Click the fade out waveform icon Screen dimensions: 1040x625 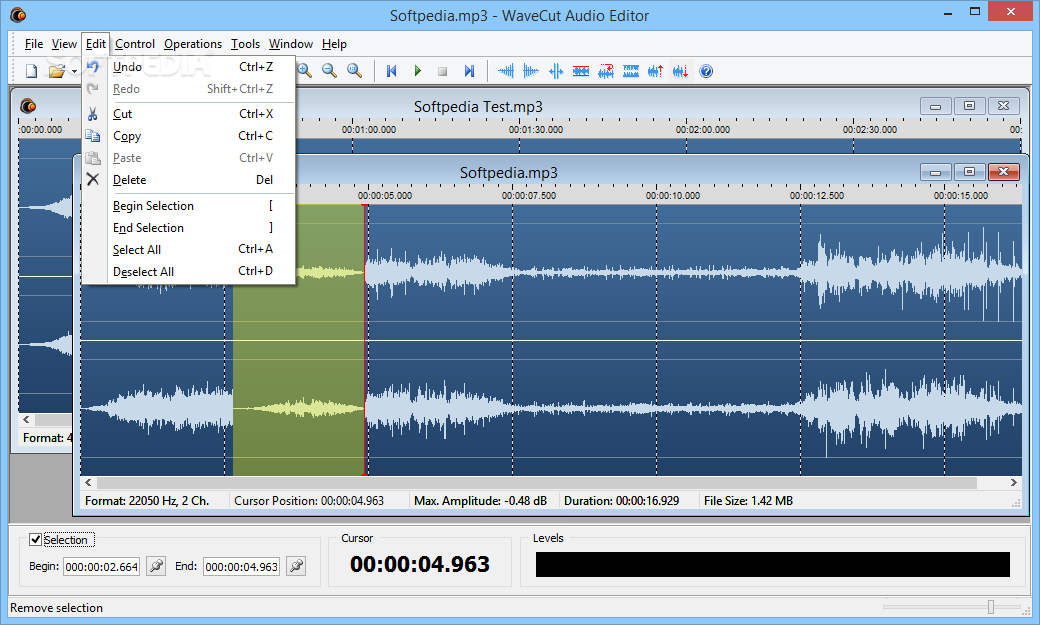tap(531, 71)
